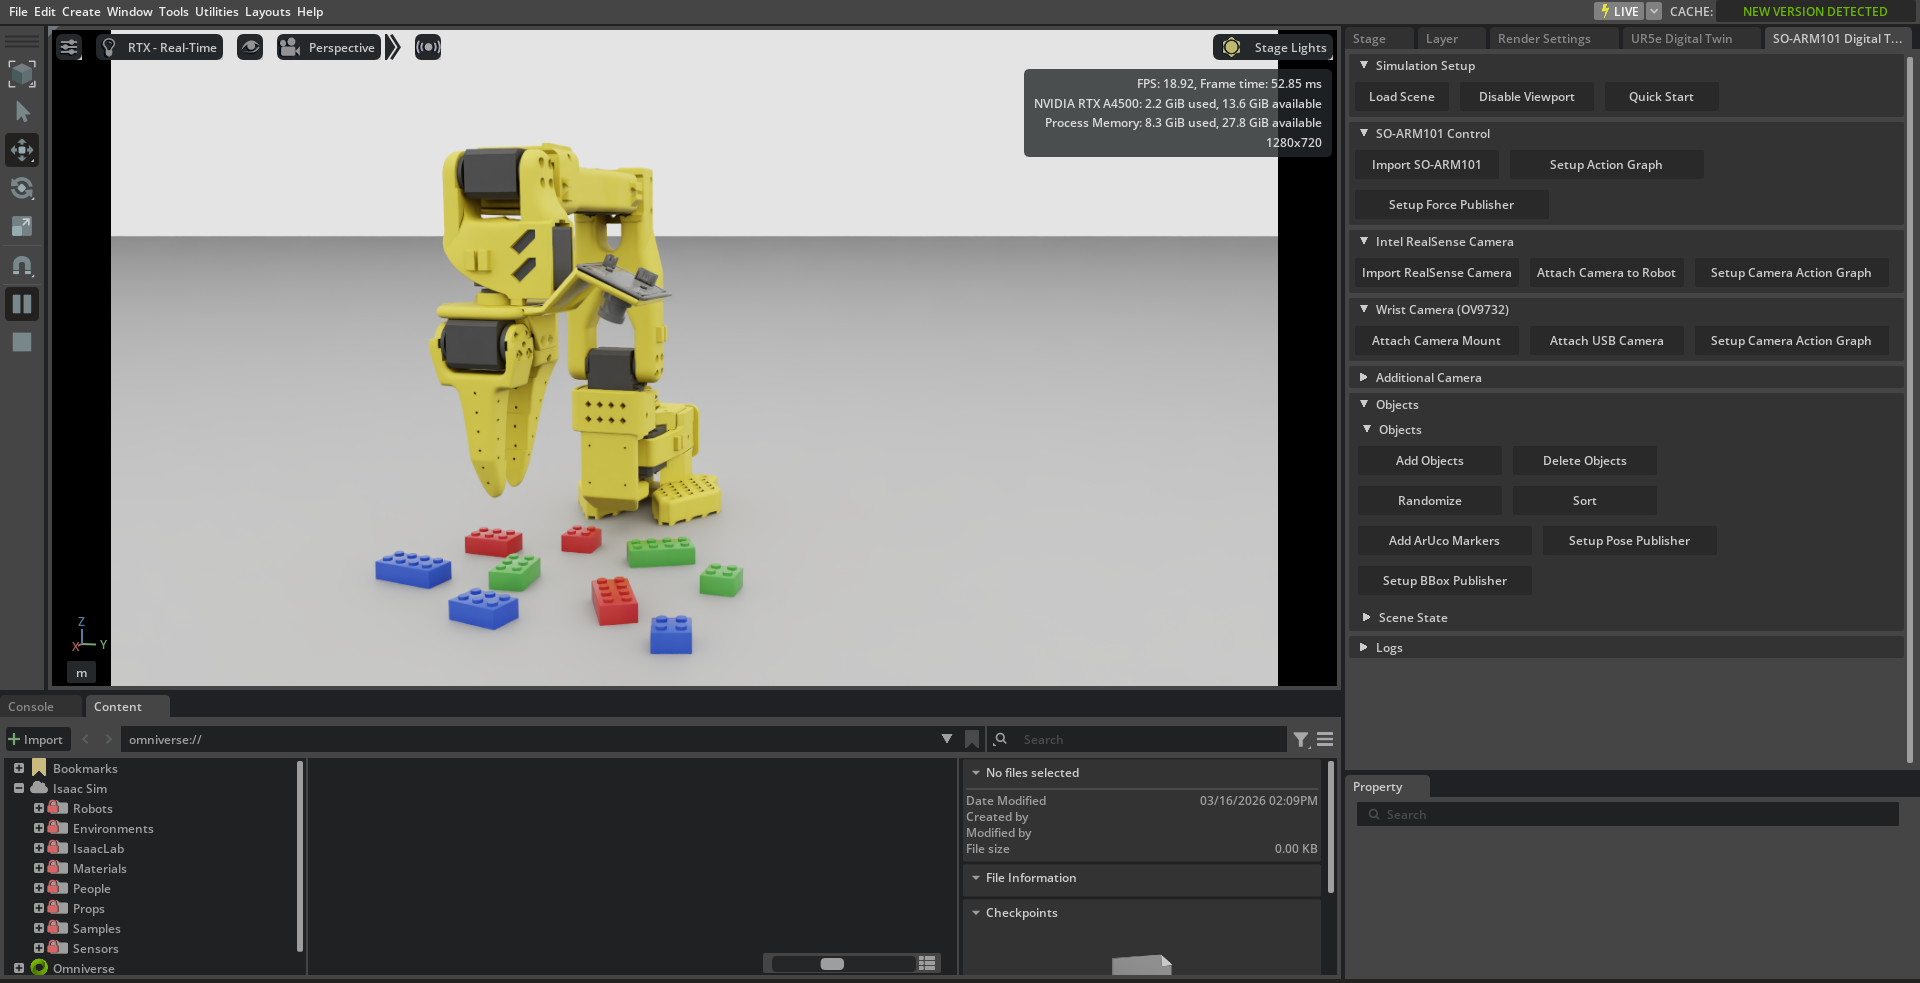The height and width of the screenshot is (983, 1920).
Task: Expand the Robots folder
Action: [39, 808]
